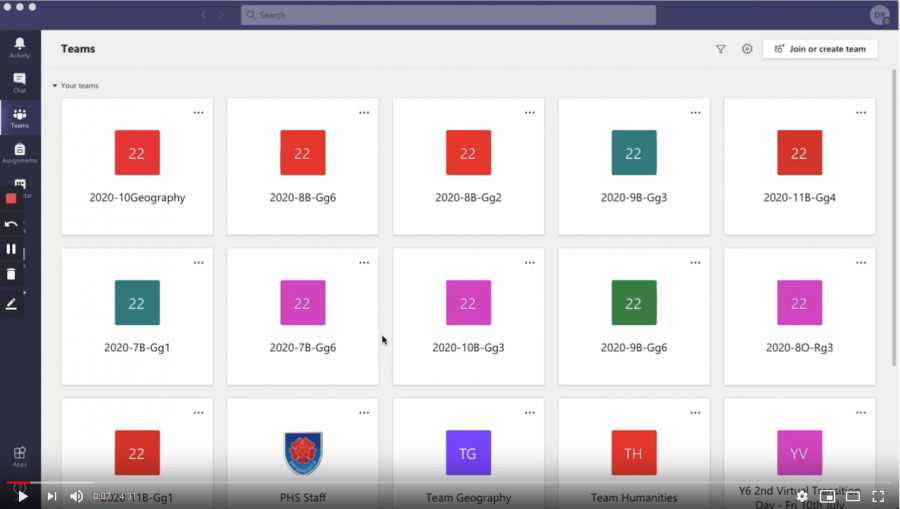Open Assignments in the left rail
Image resolution: width=900 pixels, height=509 pixels.
(x=19, y=152)
